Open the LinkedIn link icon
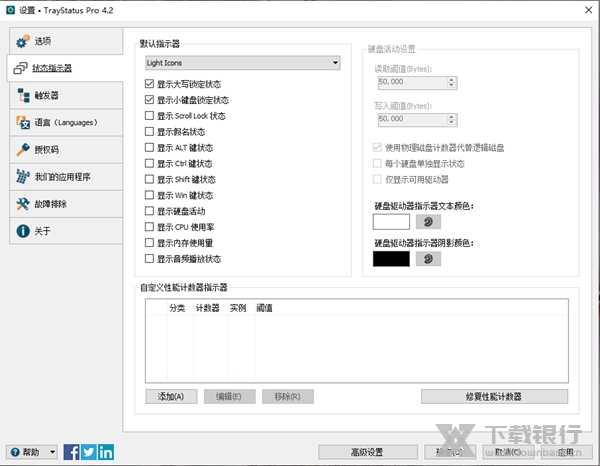 click(x=106, y=452)
